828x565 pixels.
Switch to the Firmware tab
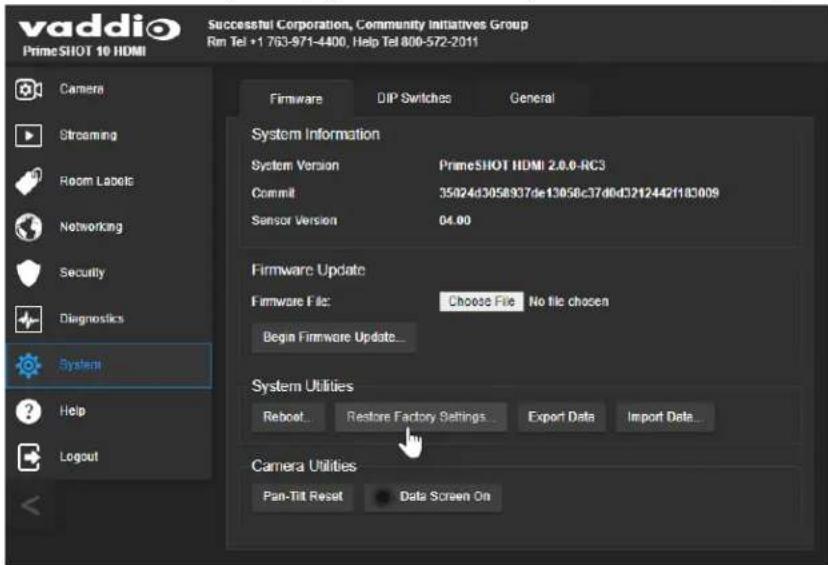click(x=296, y=99)
